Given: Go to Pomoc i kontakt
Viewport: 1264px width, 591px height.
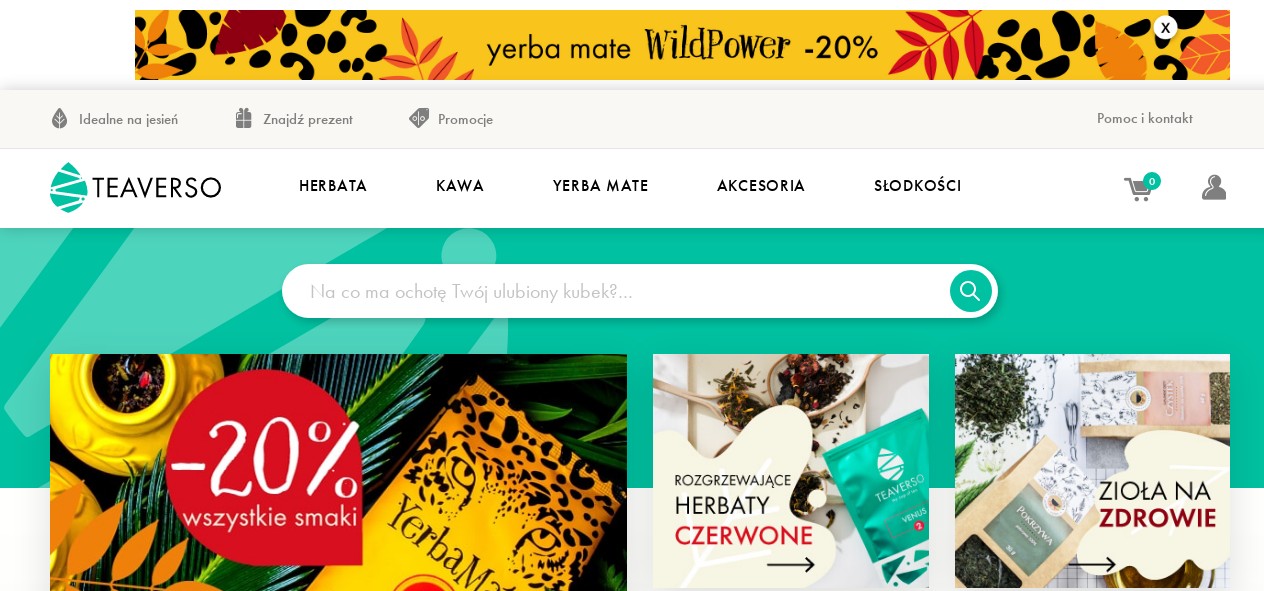Looking at the screenshot, I should (1145, 118).
